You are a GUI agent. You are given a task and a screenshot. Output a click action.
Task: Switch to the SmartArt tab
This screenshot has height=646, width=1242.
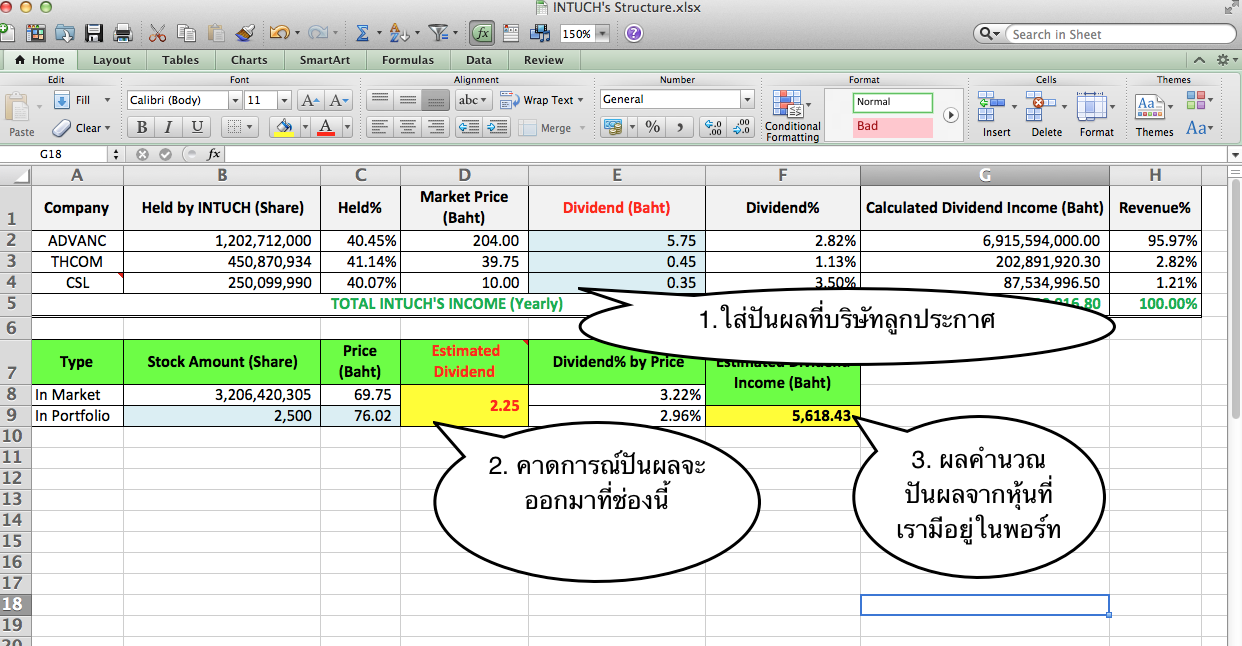coord(326,60)
